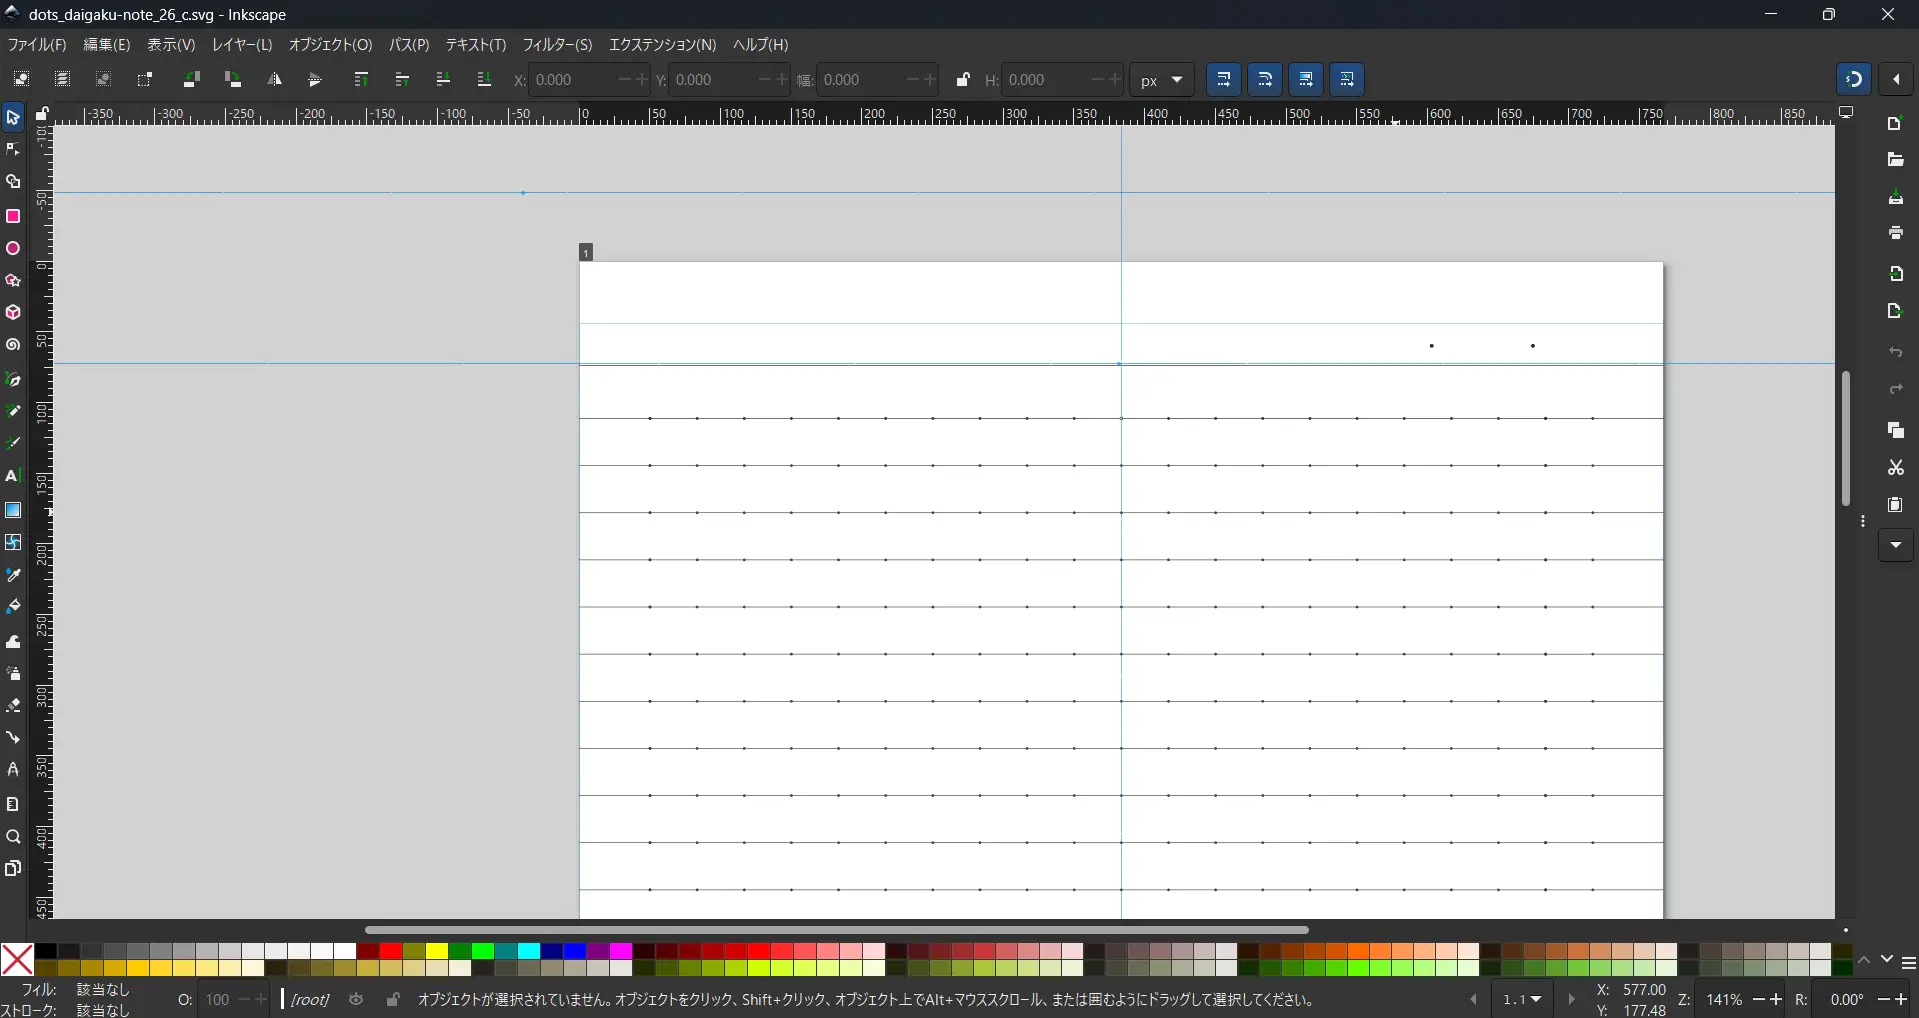Open the px units dropdown
1919x1018 pixels.
click(1162, 80)
